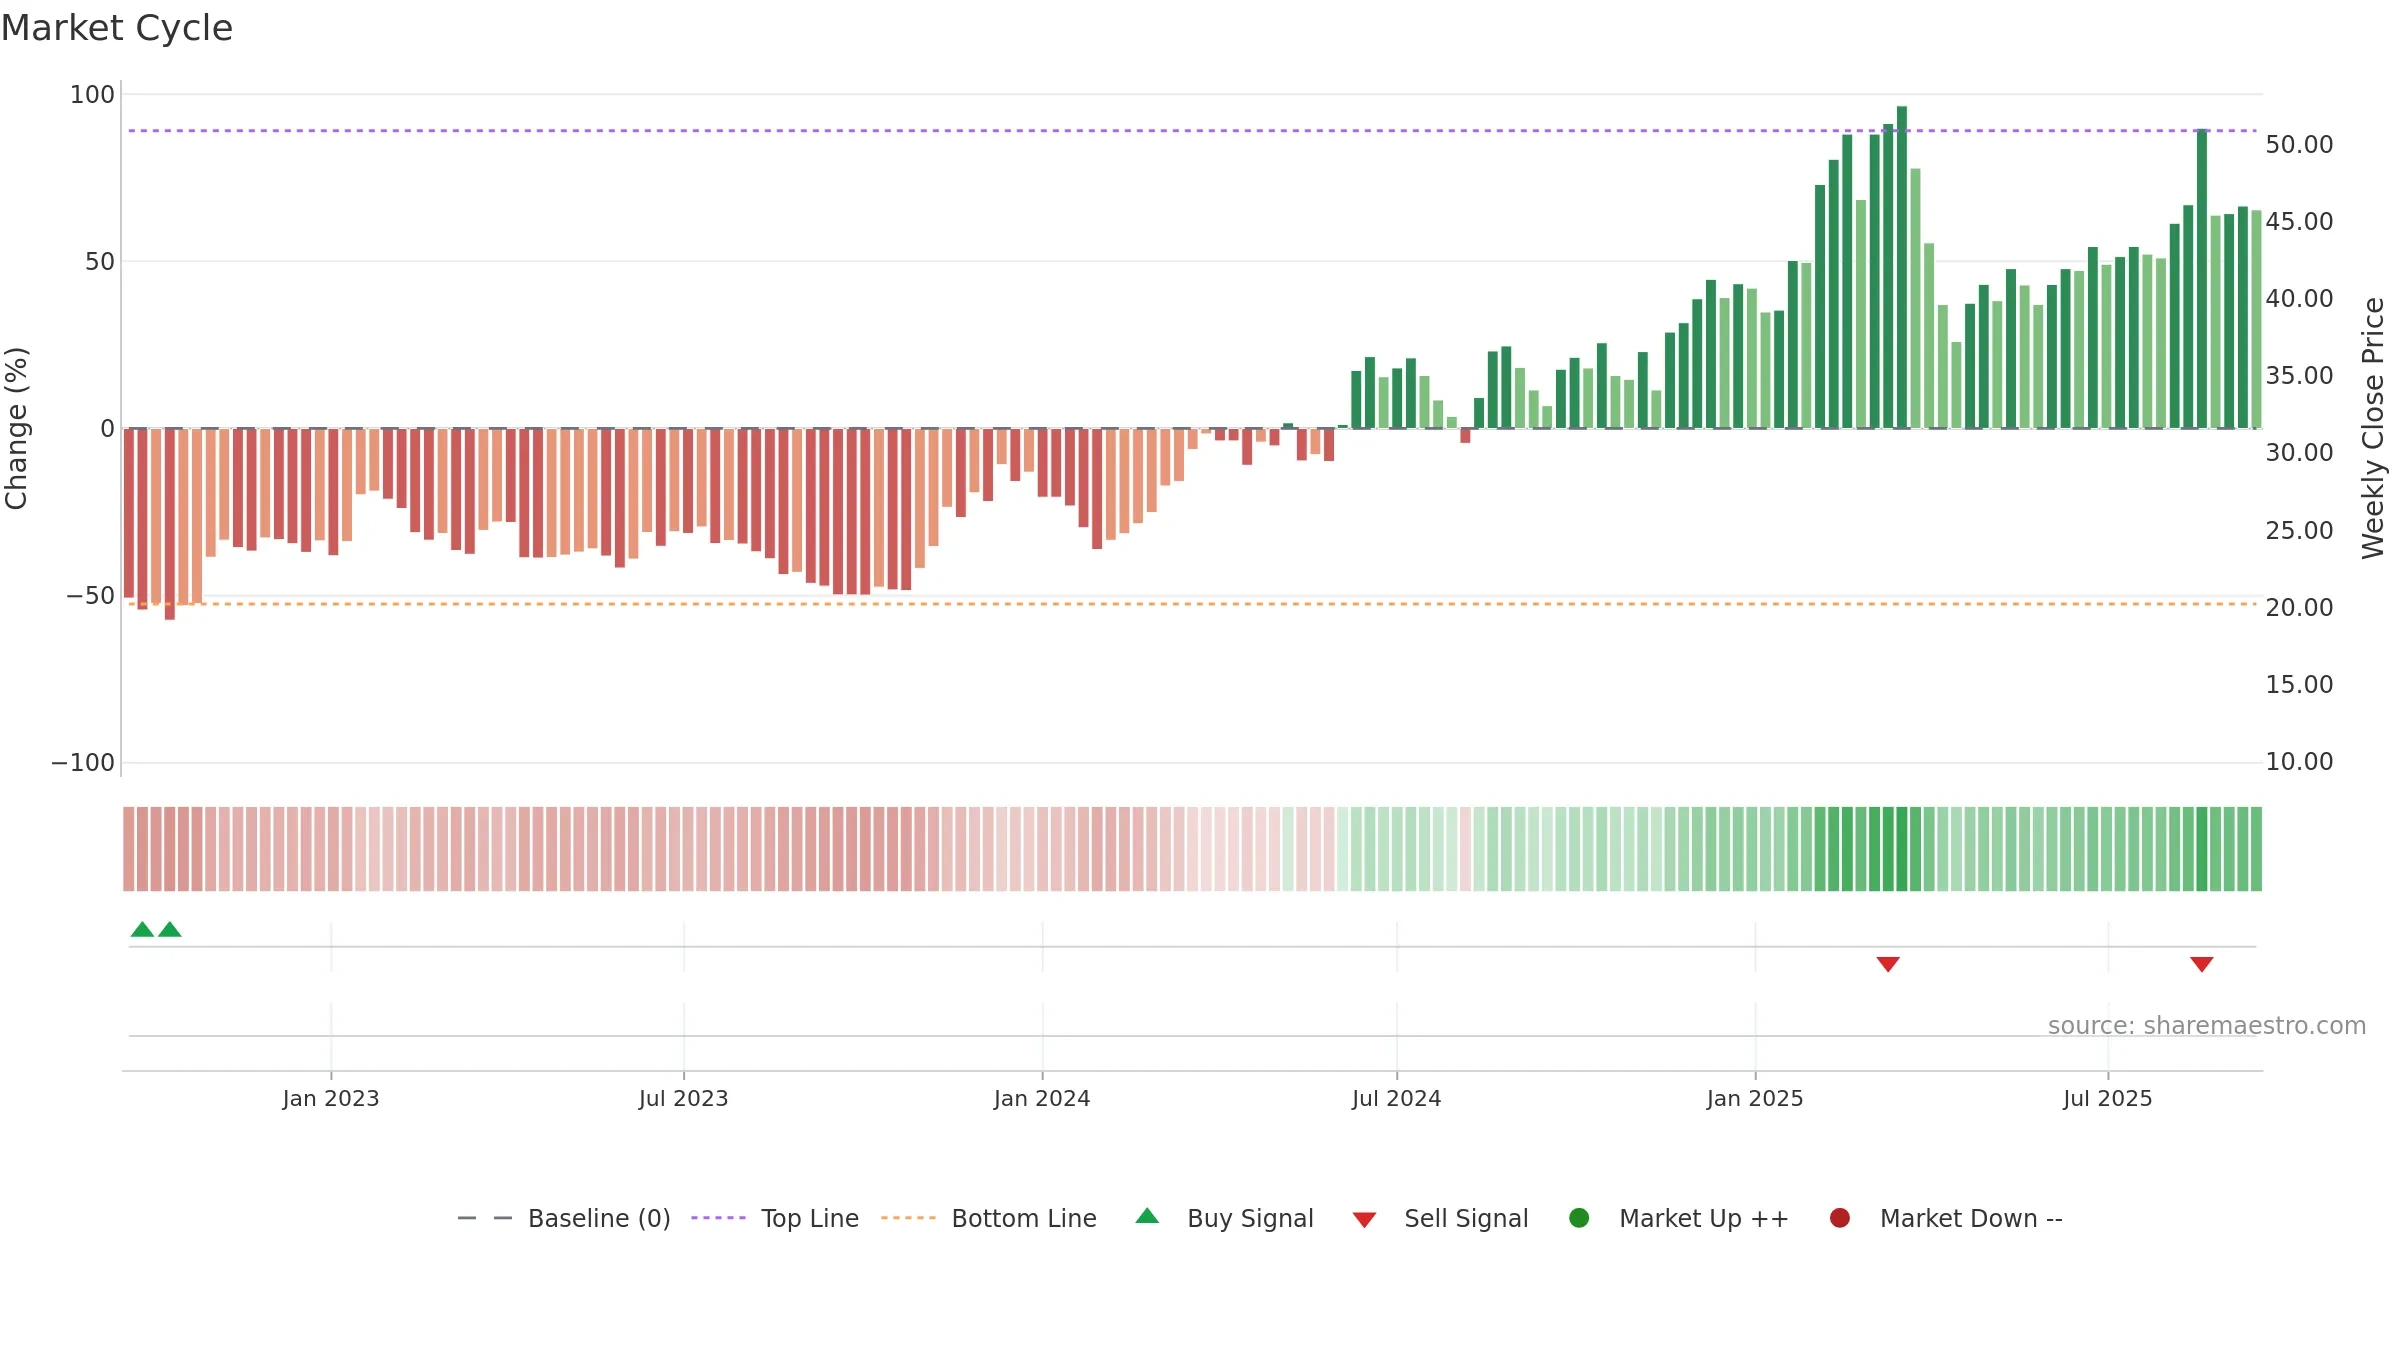Toggle the Top Line legend item
This screenshot has height=1350, width=2400.
point(775,1218)
